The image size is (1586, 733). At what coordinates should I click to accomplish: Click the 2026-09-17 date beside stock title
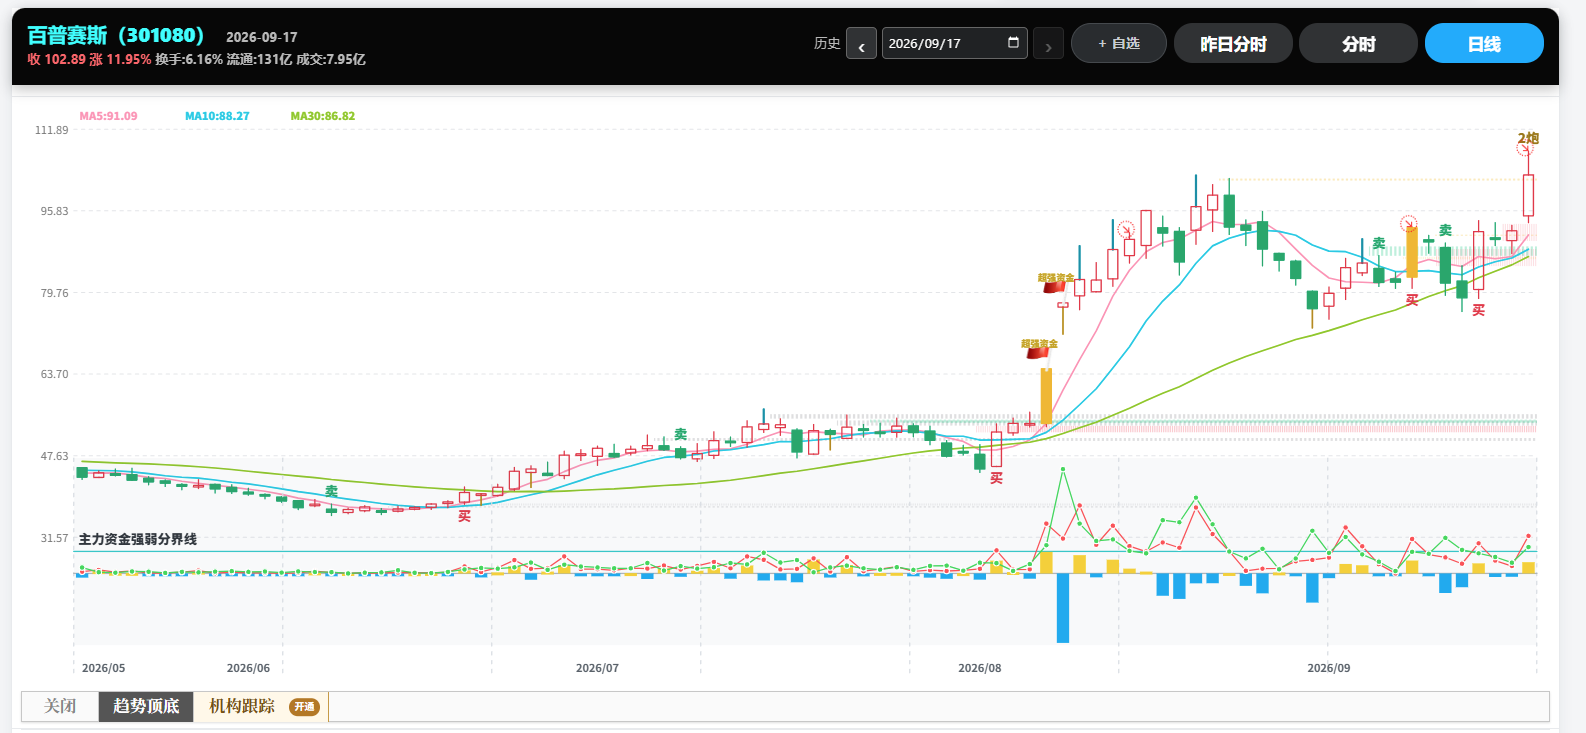coord(262,37)
